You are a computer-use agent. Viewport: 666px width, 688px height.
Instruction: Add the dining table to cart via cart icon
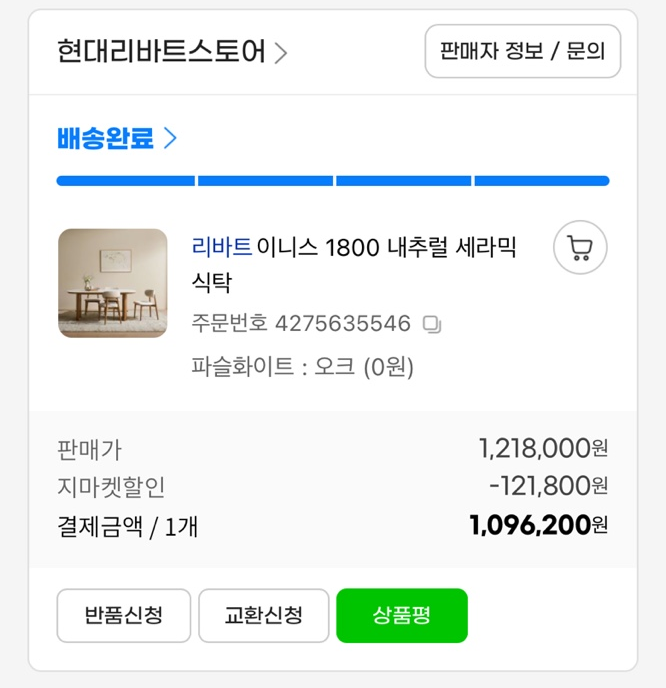coord(580,247)
